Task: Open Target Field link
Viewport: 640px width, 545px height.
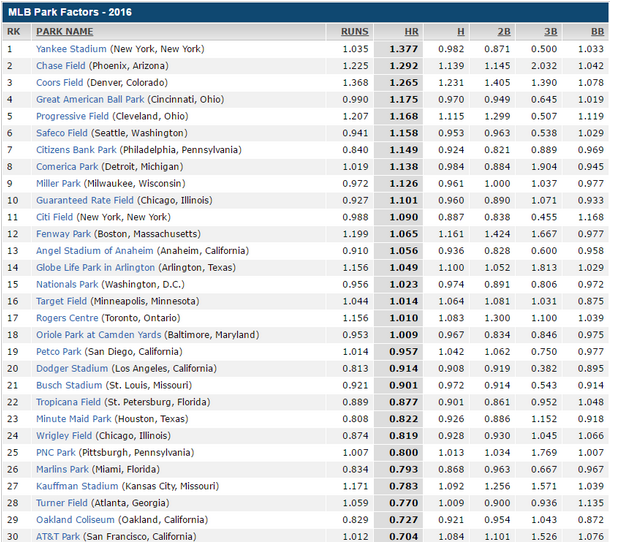Action: tap(61, 301)
